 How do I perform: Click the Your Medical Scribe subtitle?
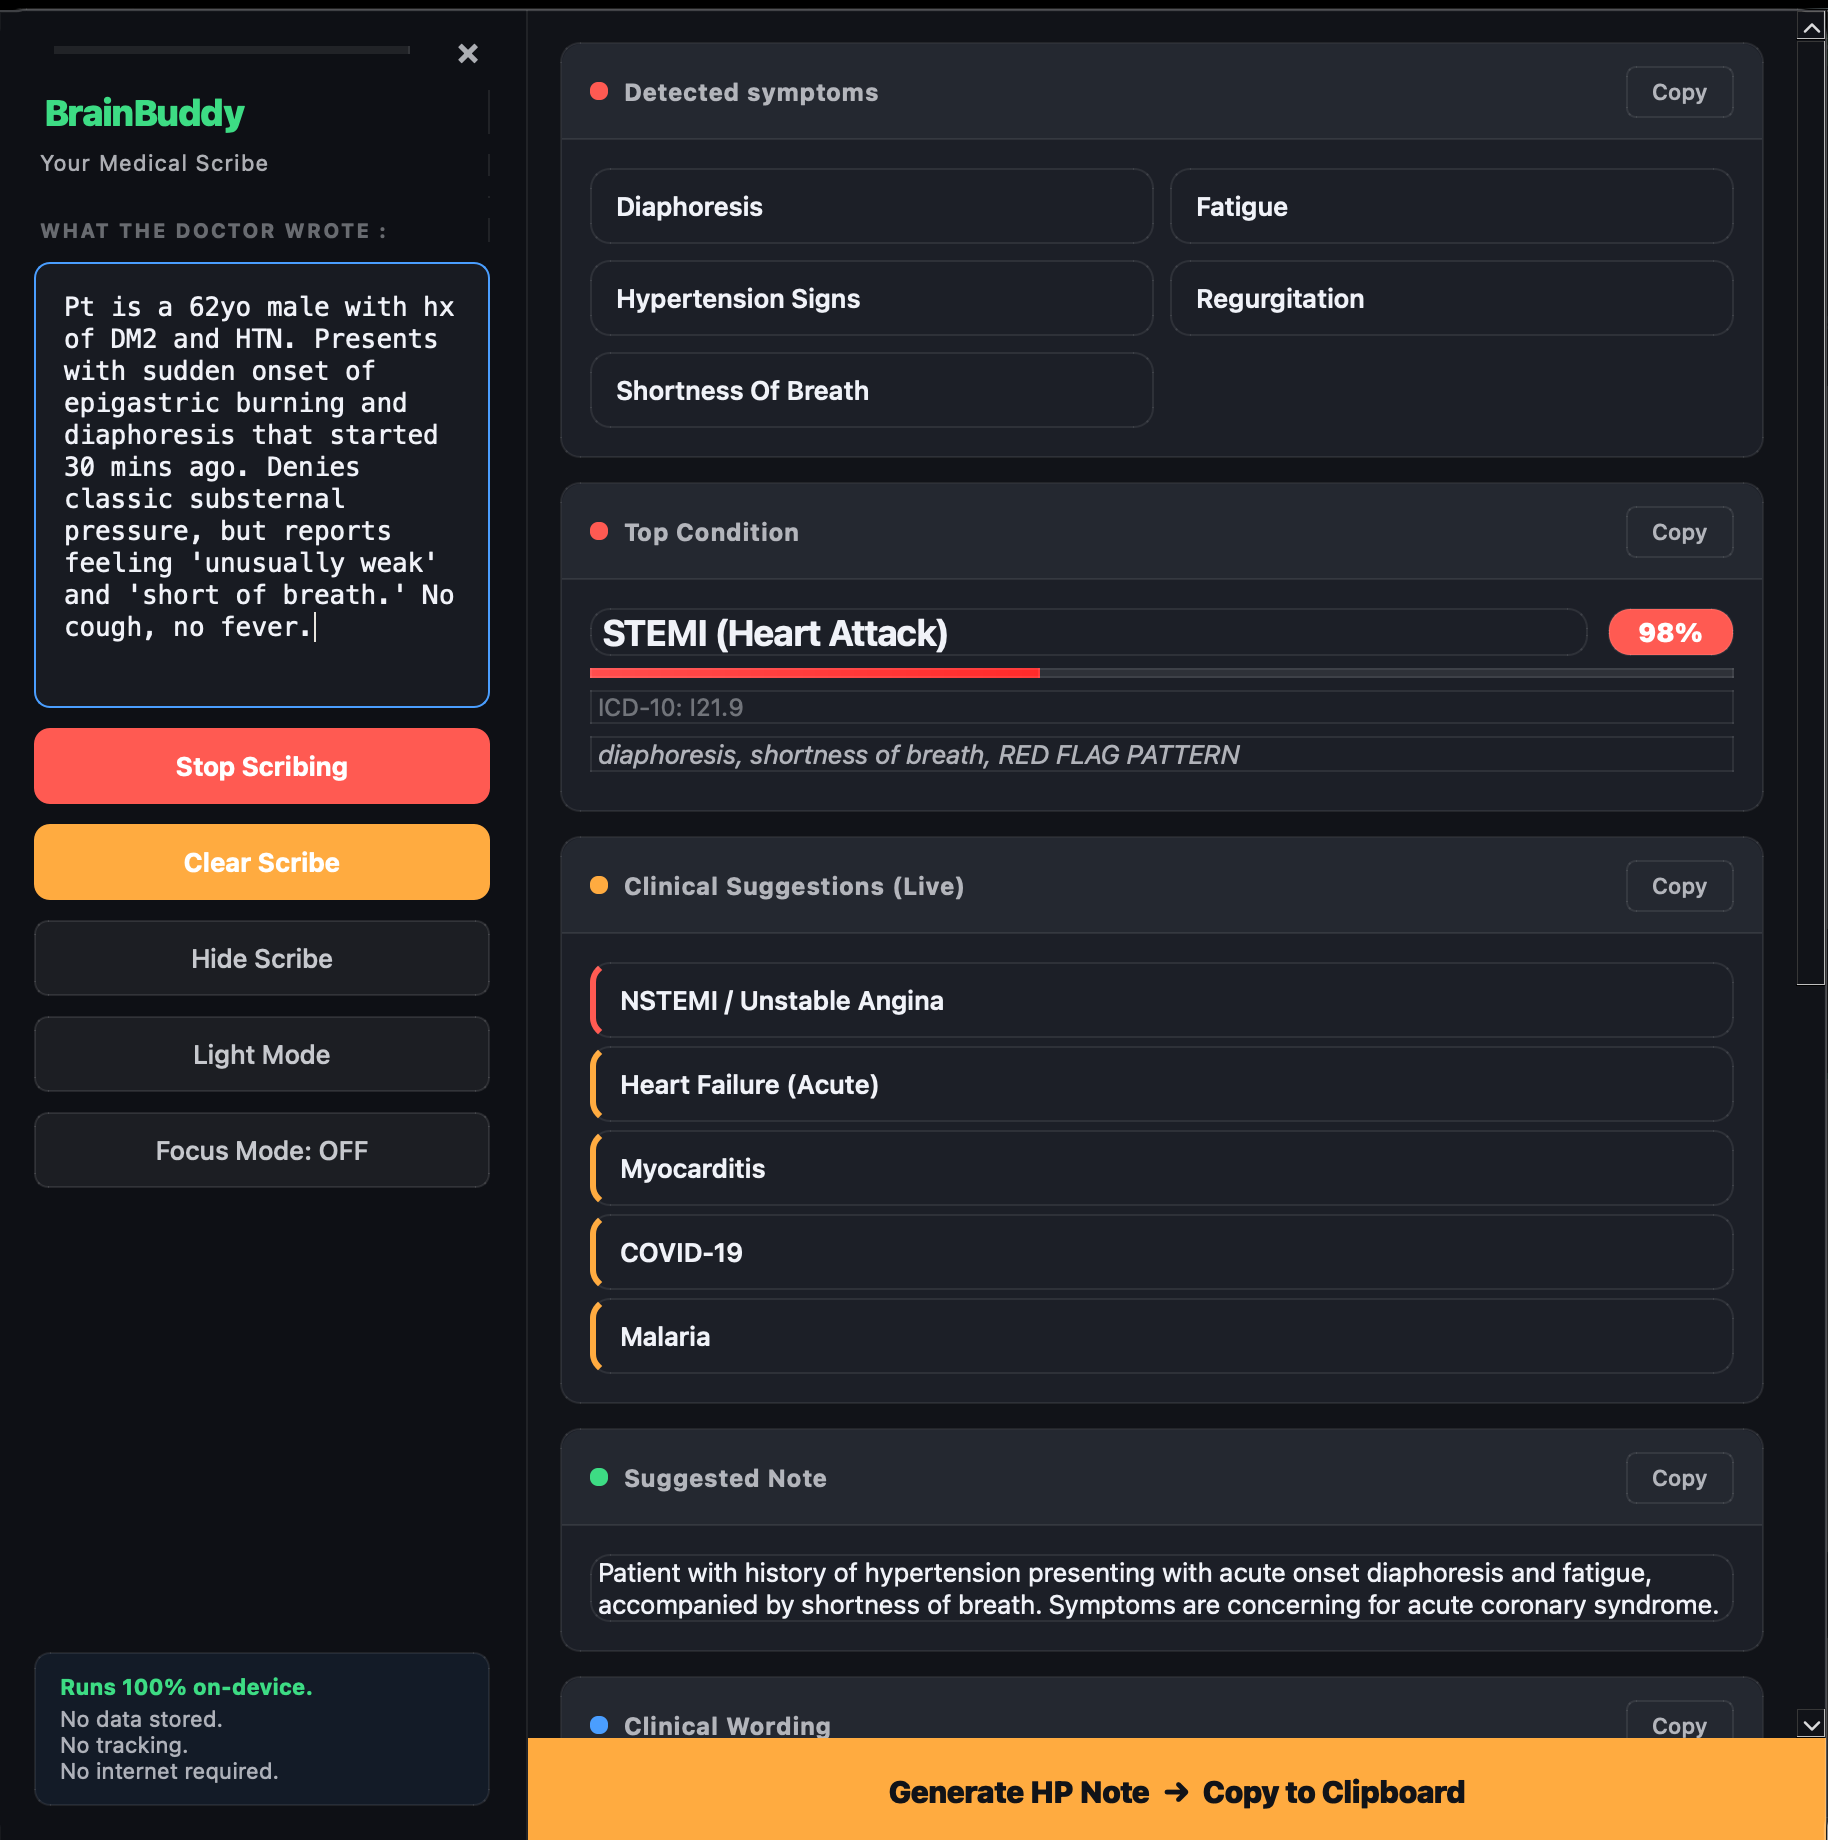coord(154,163)
